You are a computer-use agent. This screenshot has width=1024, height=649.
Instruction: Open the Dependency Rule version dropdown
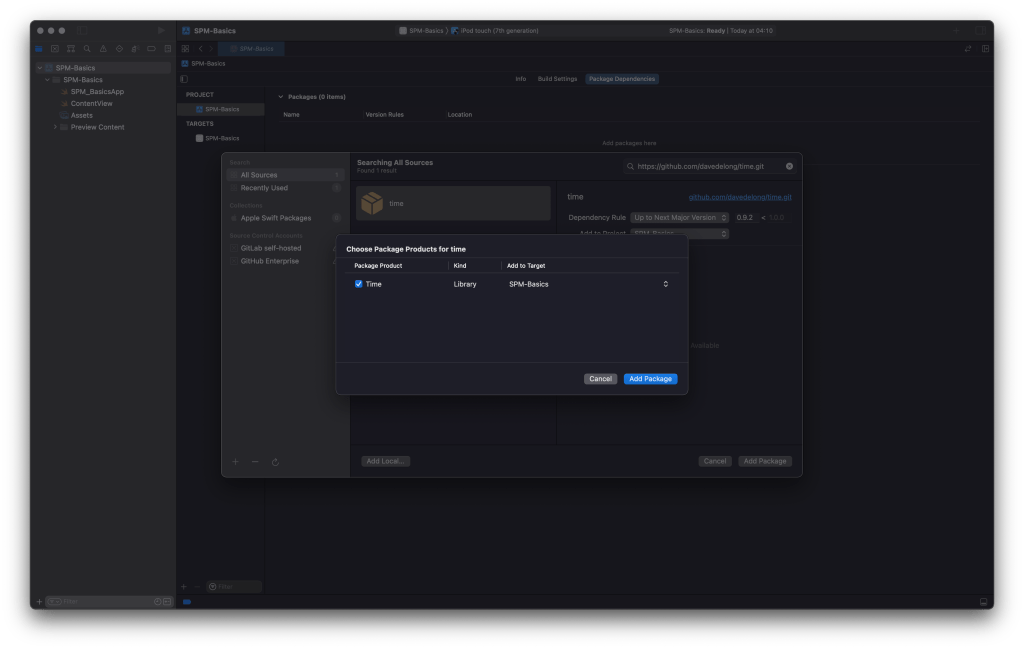(x=679, y=217)
